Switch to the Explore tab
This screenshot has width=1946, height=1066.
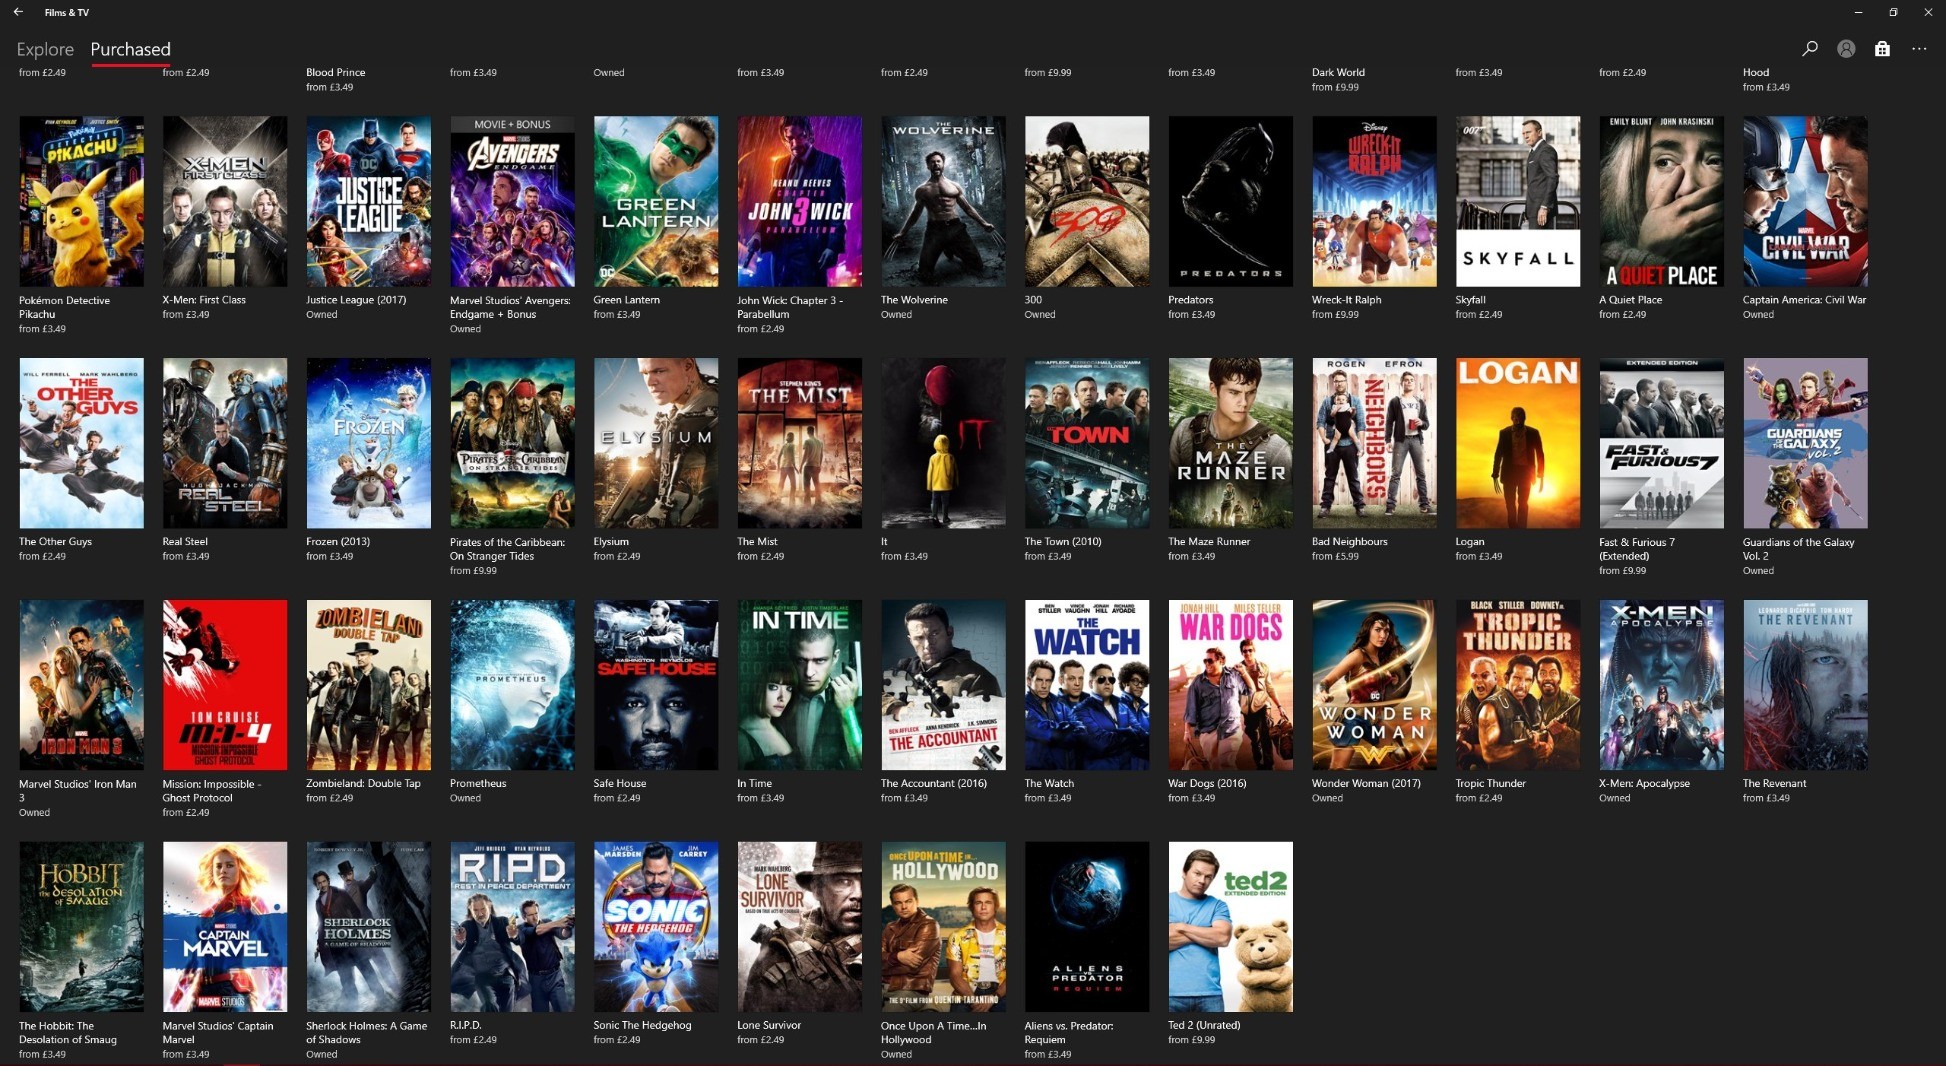tap(45, 49)
